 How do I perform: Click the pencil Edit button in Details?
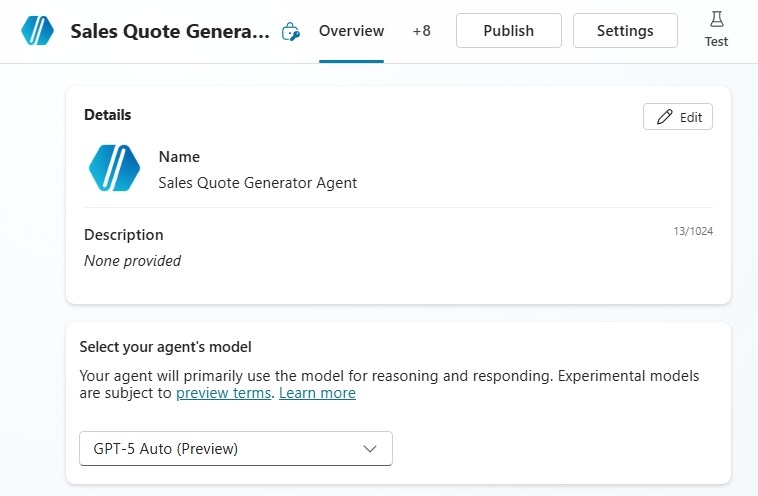(677, 117)
